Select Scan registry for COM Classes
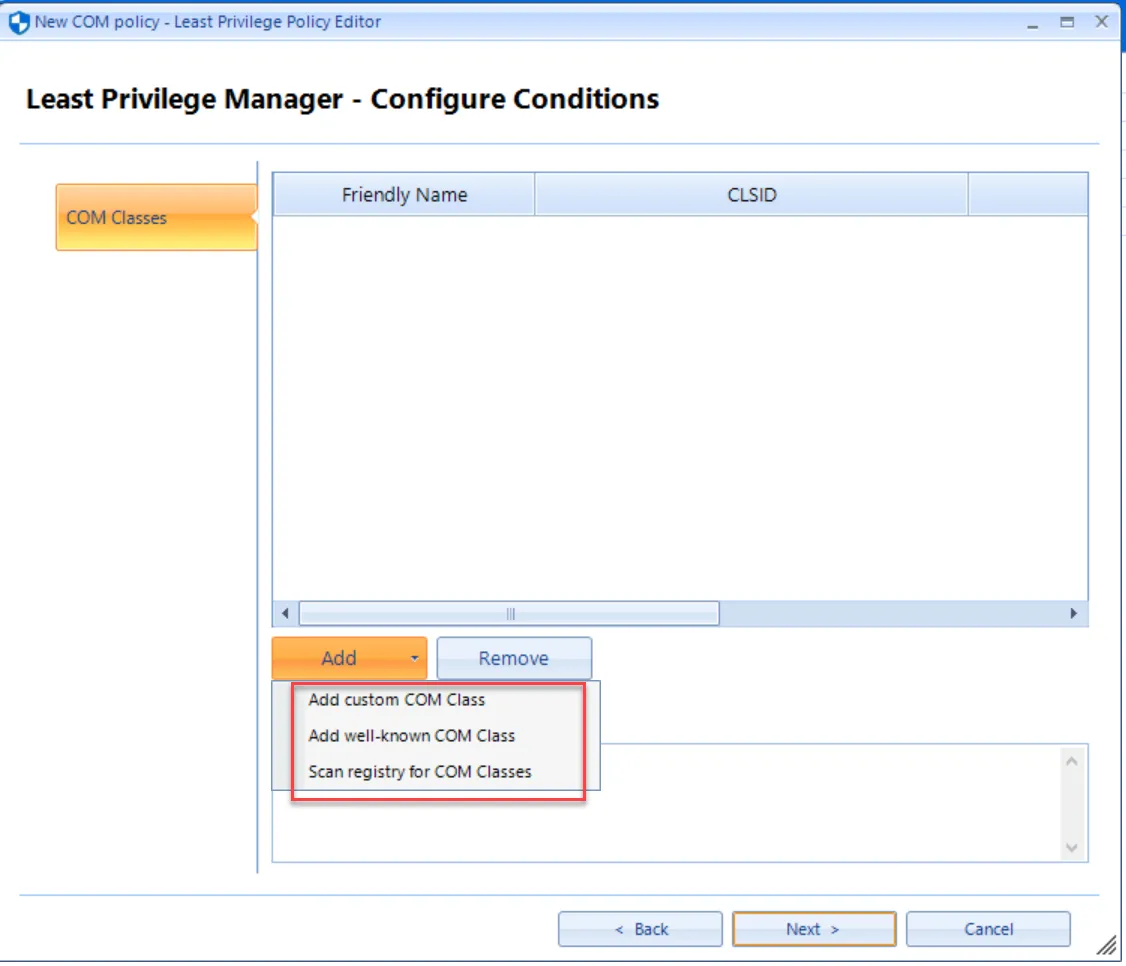 [x=419, y=771]
